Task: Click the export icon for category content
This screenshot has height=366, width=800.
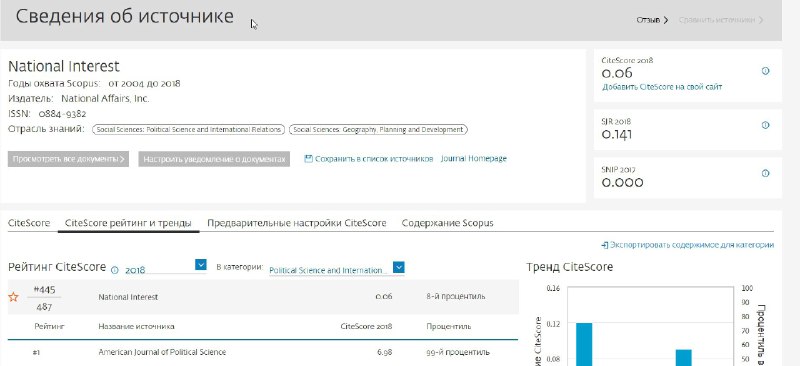Action: click(605, 245)
